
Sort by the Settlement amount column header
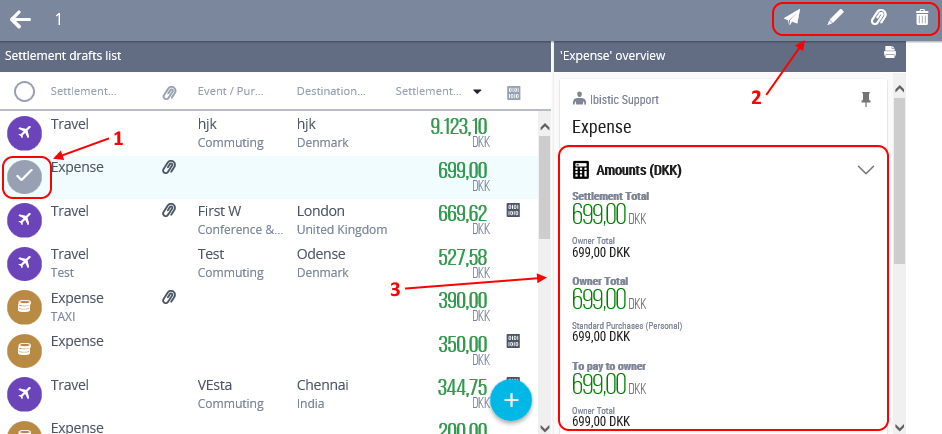point(428,91)
